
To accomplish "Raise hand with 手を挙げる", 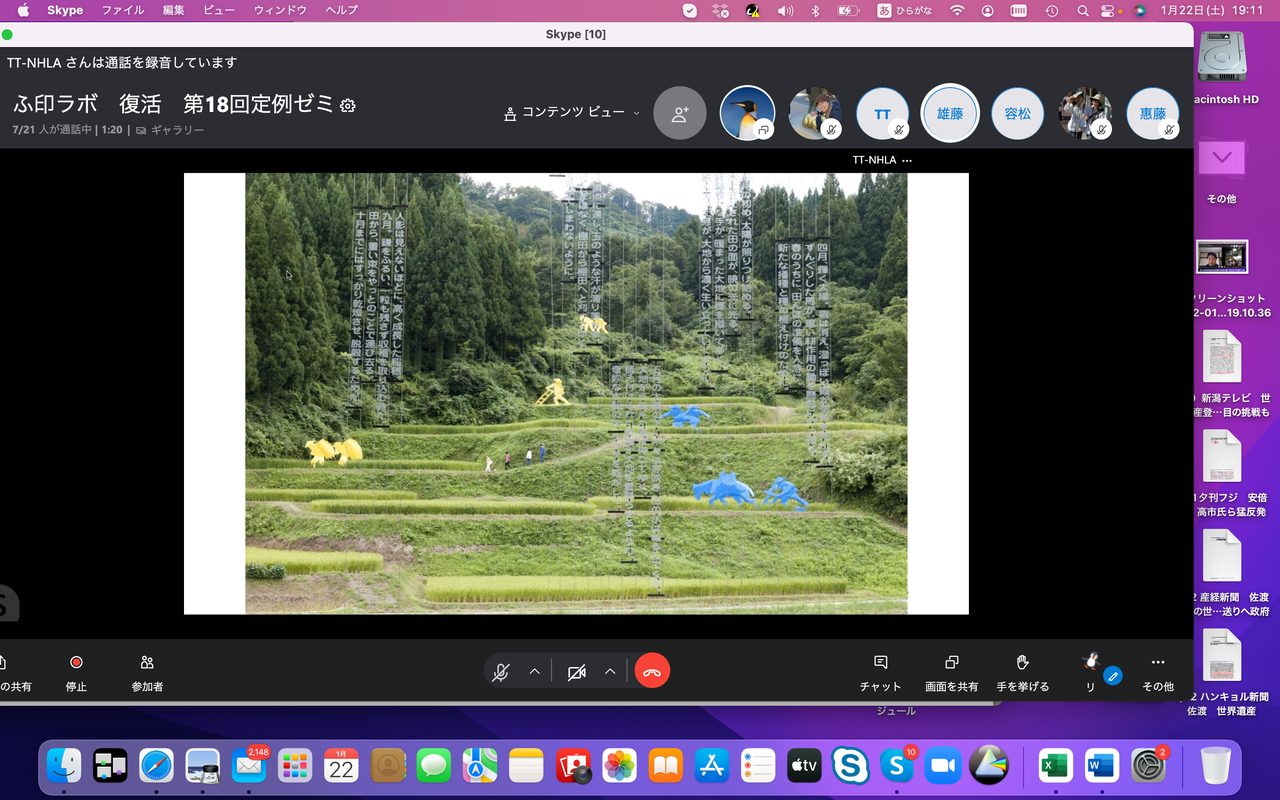I will coord(1023,673).
